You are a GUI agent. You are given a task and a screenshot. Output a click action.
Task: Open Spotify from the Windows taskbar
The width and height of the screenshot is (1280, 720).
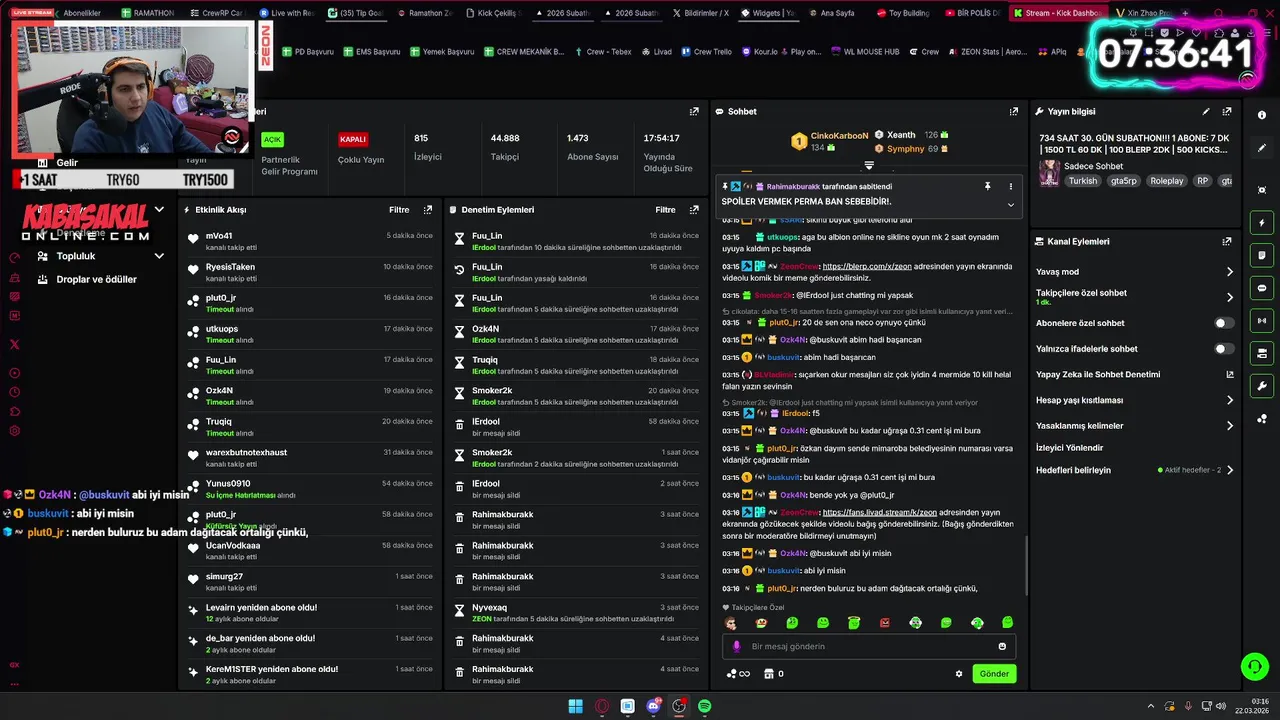pos(705,706)
